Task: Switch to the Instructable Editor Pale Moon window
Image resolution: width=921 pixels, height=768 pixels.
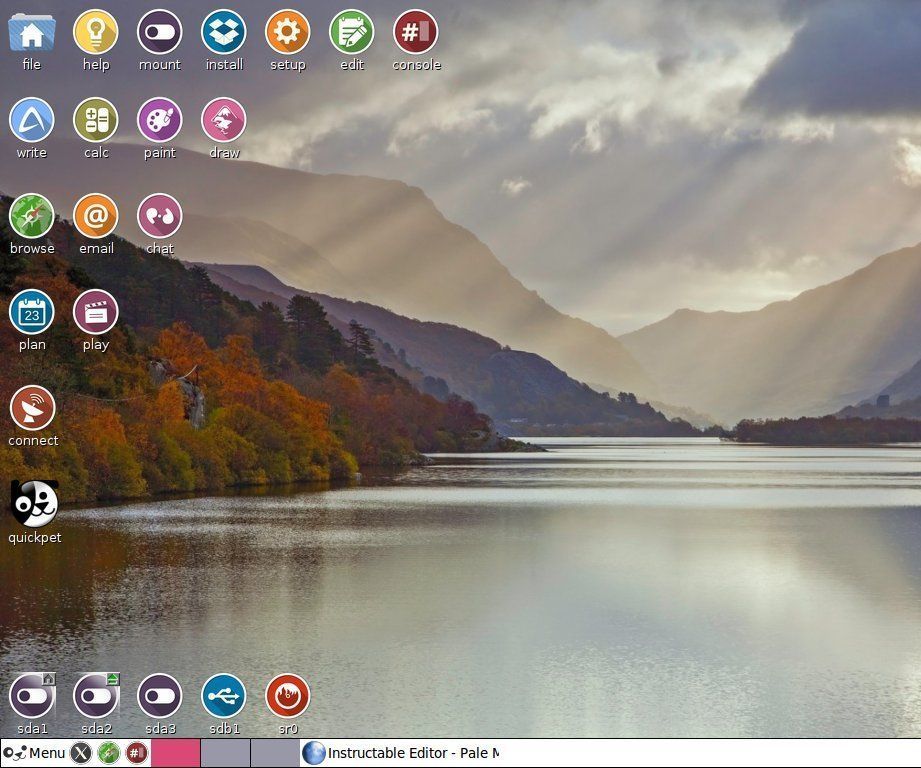Action: [400, 753]
